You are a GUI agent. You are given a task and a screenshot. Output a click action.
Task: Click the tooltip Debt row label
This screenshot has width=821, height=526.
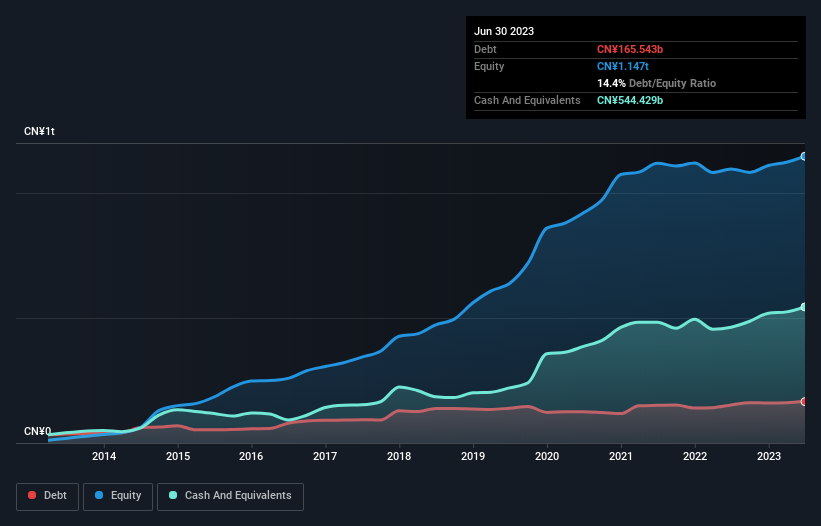pyautogui.click(x=485, y=49)
